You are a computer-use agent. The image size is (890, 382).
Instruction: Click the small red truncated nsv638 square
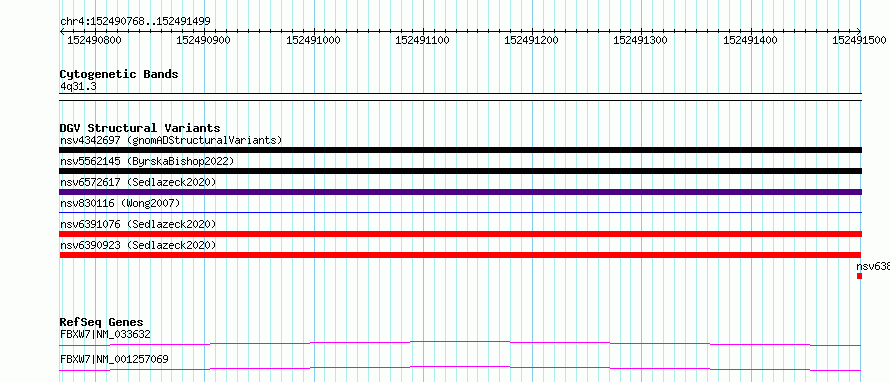point(859,276)
